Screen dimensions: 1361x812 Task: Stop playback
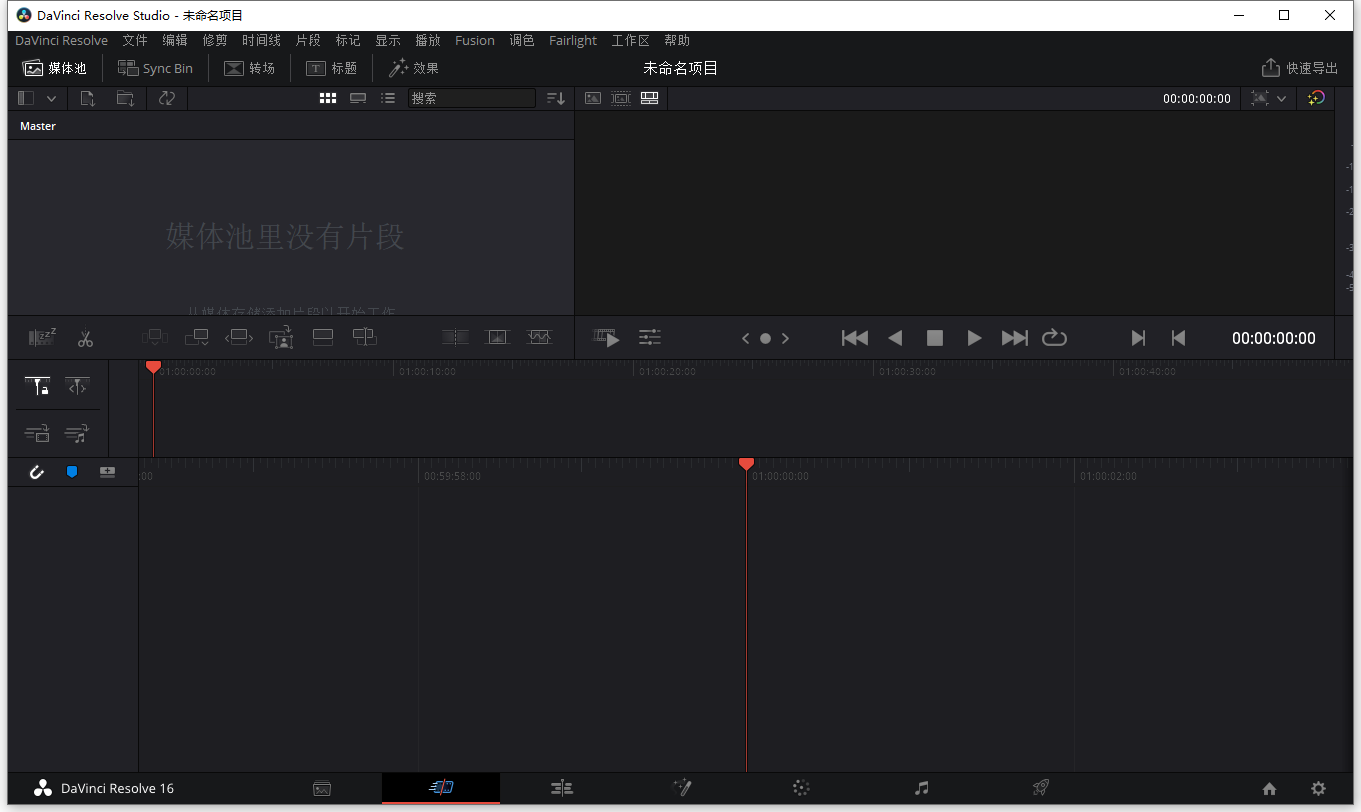935,338
